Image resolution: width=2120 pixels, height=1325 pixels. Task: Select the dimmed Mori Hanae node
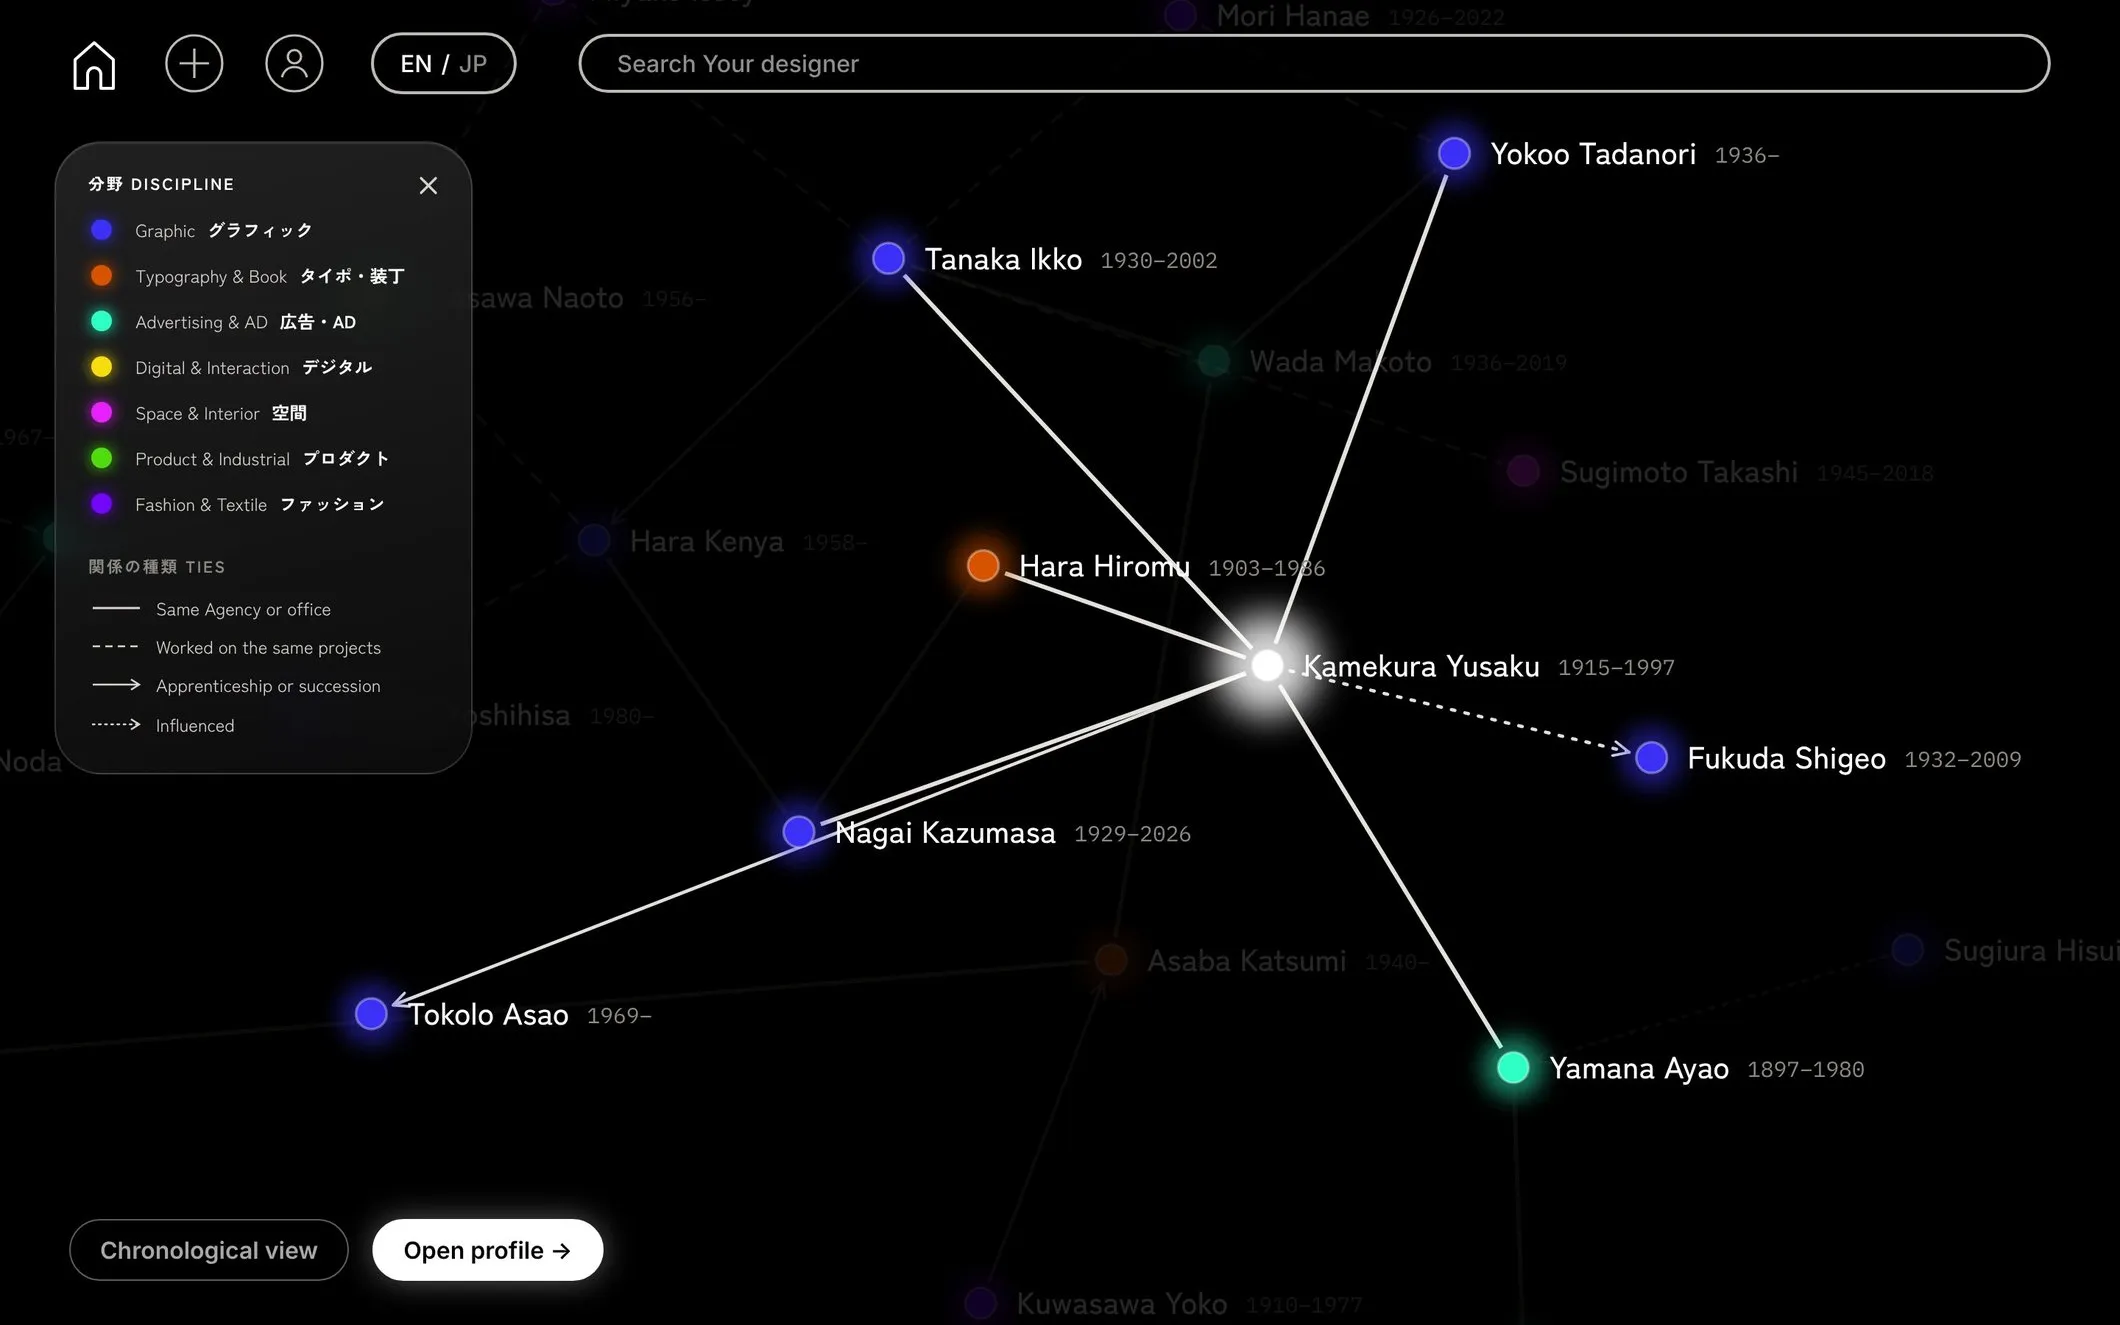[1180, 15]
